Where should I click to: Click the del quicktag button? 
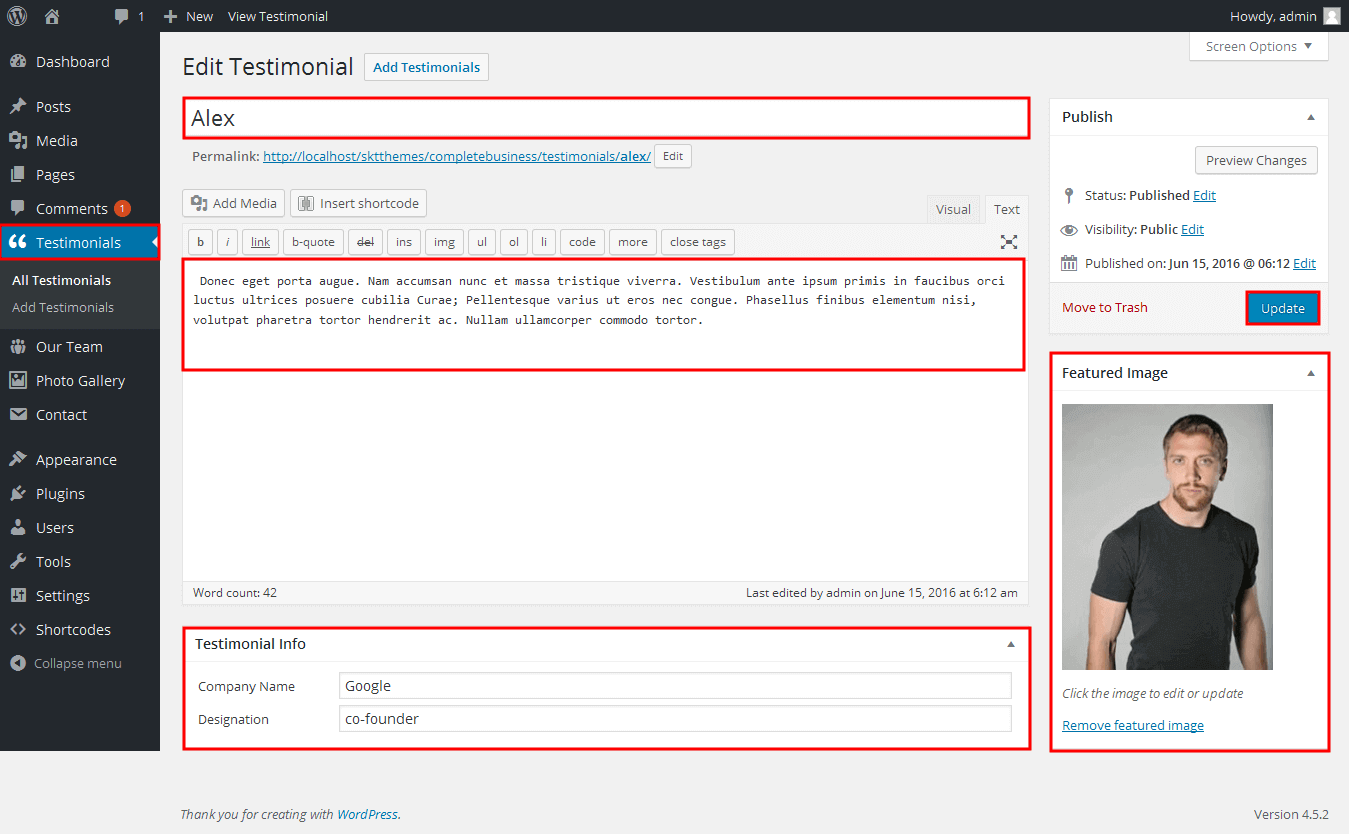(366, 242)
